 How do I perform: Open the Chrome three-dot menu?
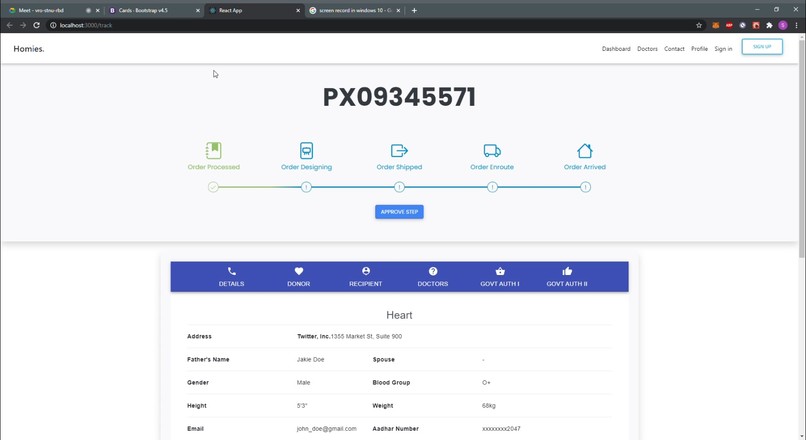tap(796, 25)
